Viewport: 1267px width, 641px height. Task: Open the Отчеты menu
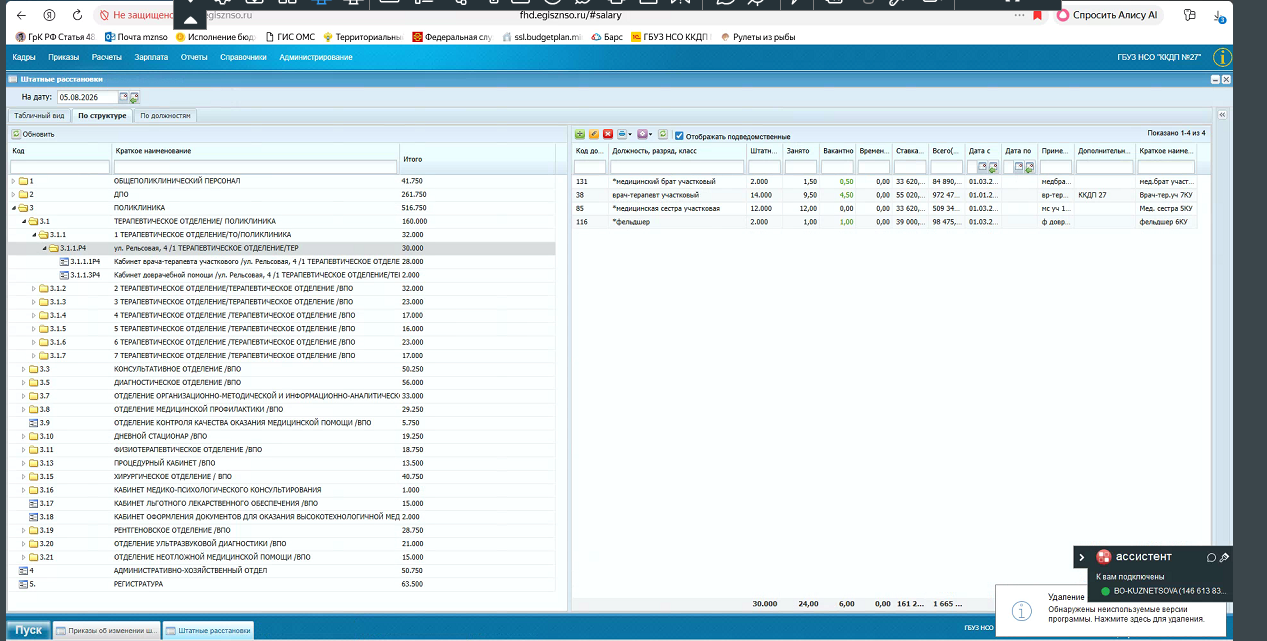coord(194,57)
